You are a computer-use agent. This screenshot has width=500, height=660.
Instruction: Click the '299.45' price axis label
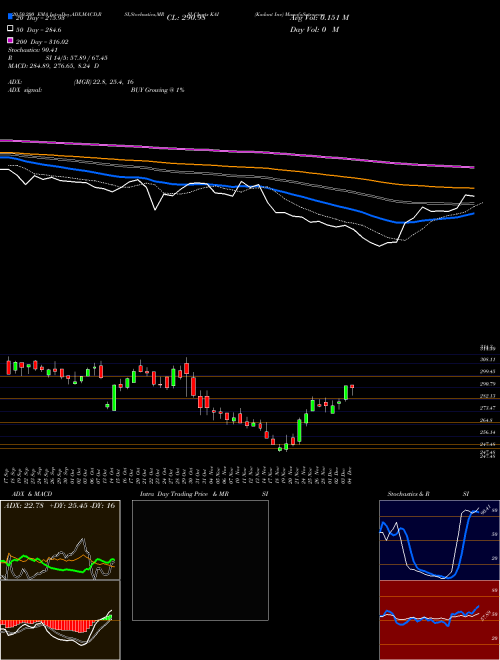[489, 372]
